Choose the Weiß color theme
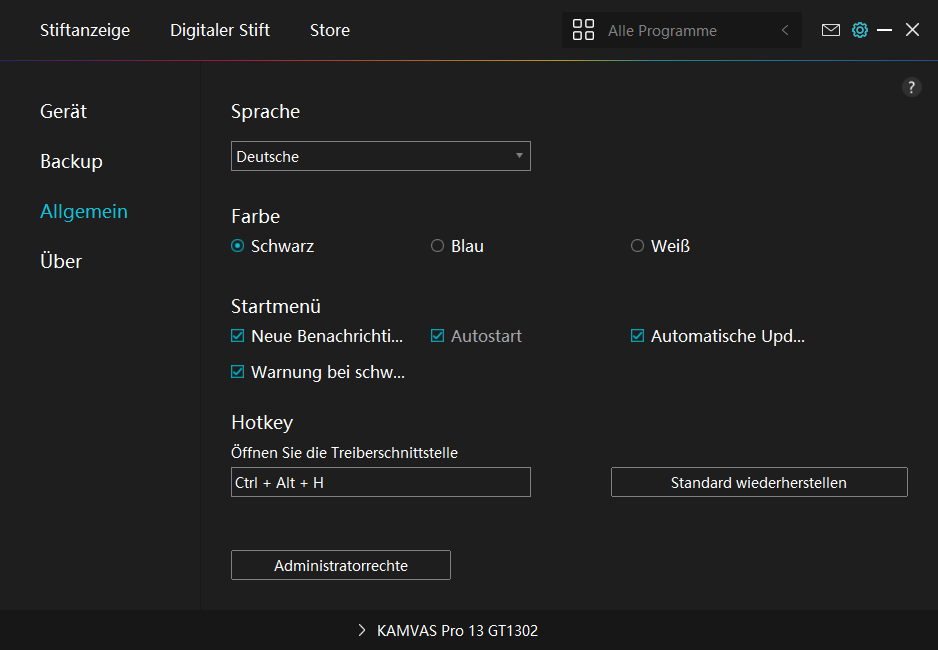938x650 pixels. pos(637,246)
